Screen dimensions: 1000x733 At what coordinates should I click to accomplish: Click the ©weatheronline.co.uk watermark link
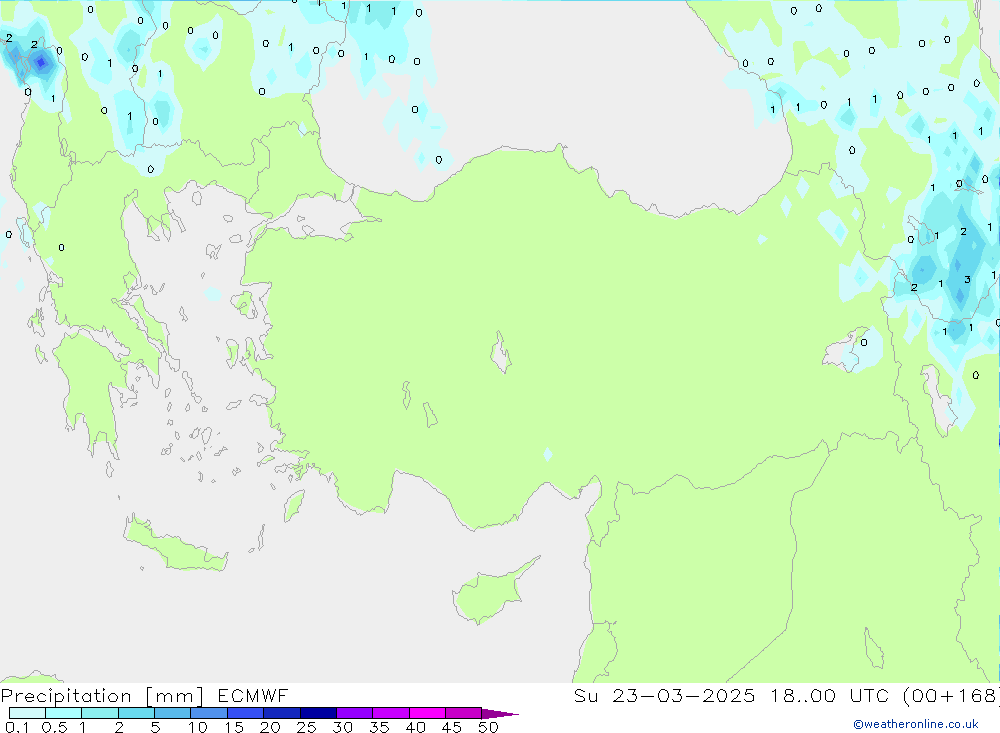915,724
